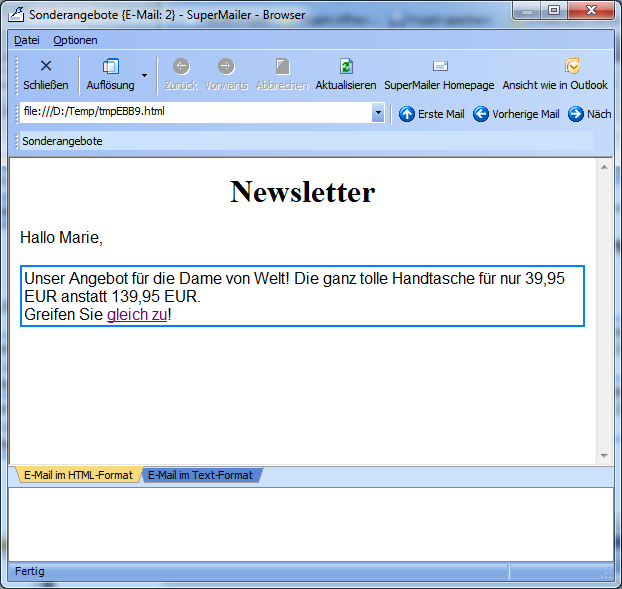The width and height of the screenshot is (622, 589).
Task: Switch to E-Mail im HTML-Format tab
Action: coord(78,475)
